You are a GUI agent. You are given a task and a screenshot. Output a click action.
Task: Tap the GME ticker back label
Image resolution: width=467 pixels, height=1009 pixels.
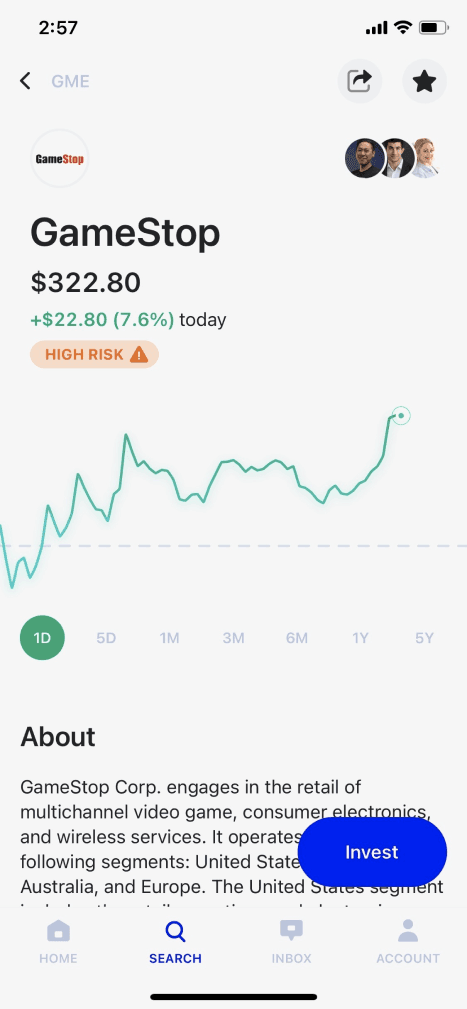pos(70,82)
